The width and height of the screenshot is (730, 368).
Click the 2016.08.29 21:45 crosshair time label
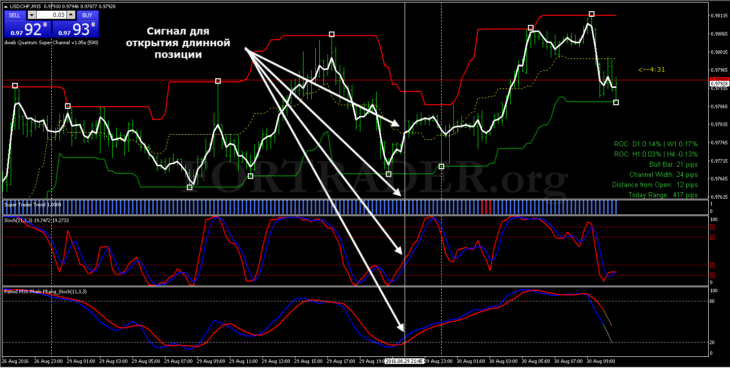pos(404,361)
